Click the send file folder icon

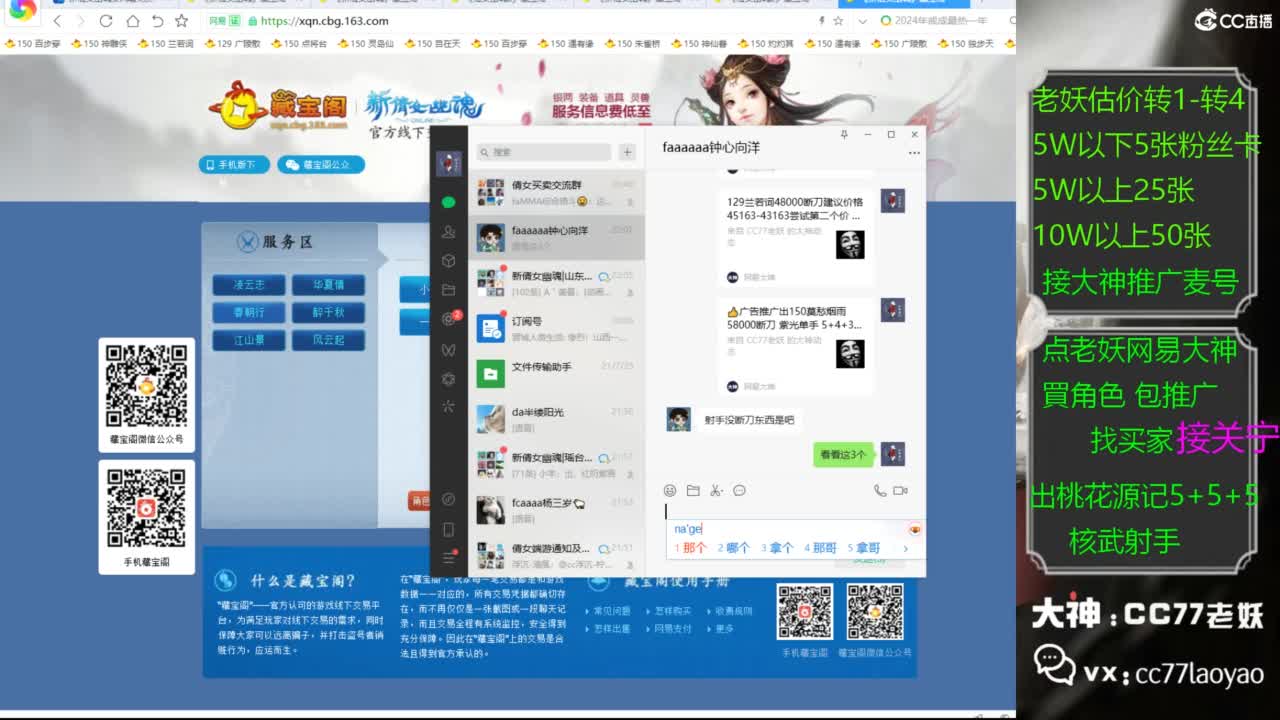(691, 490)
